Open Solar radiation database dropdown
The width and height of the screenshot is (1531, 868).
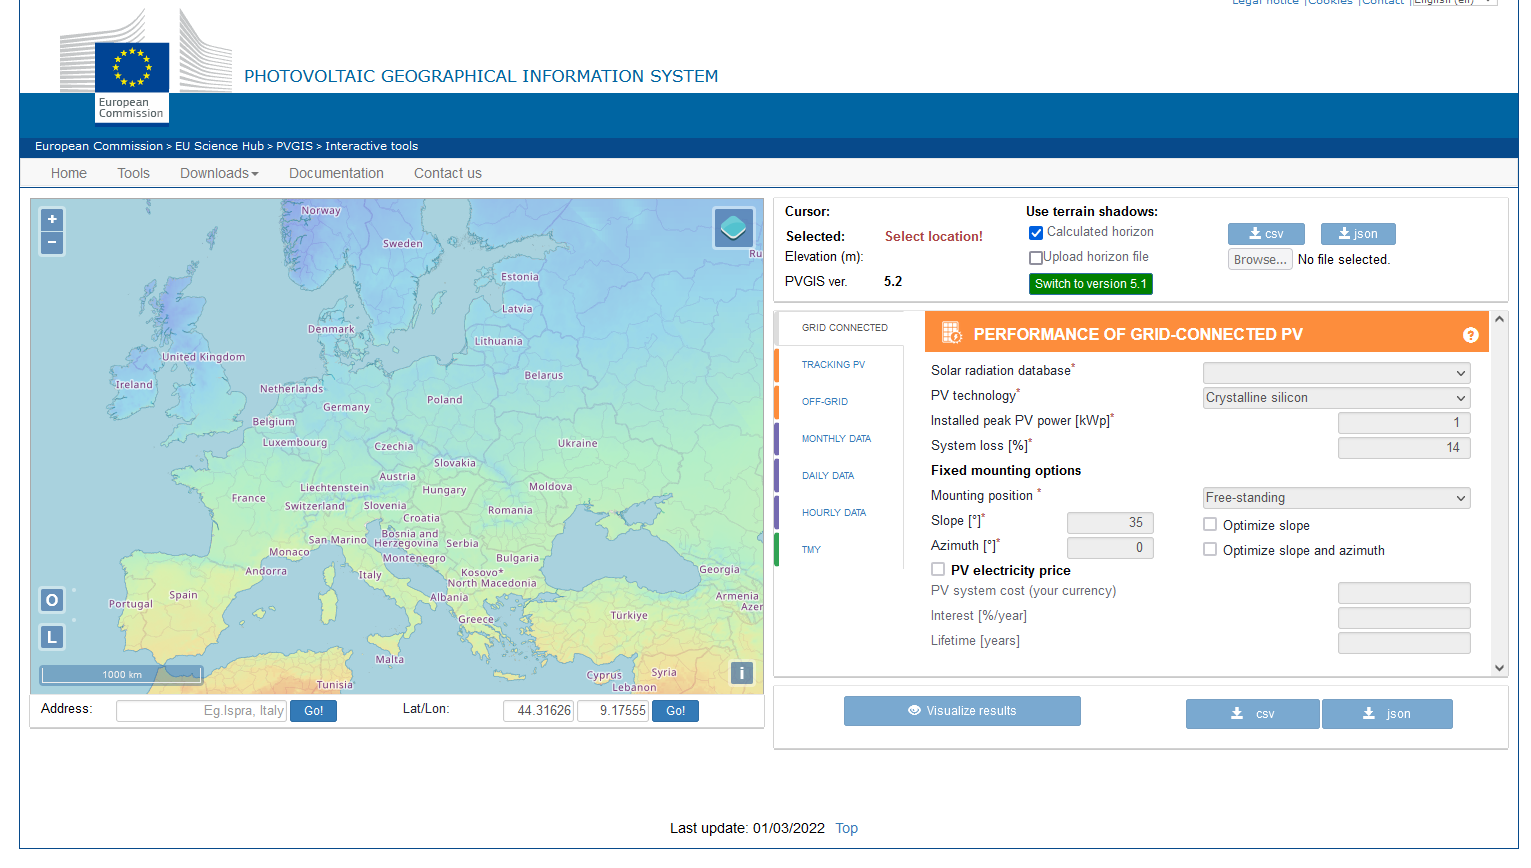point(1337,373)
